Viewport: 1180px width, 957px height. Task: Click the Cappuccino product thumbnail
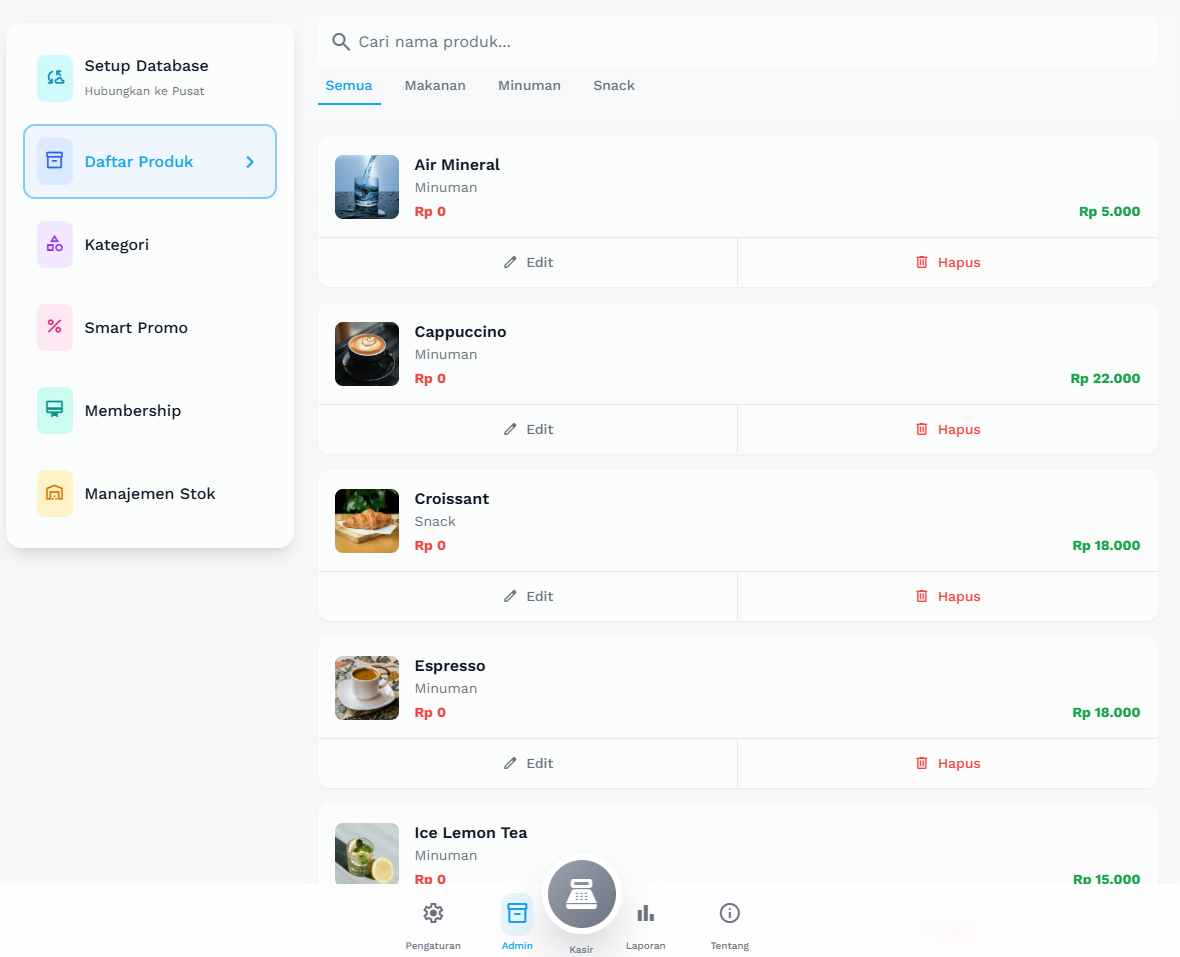point(366,354)
